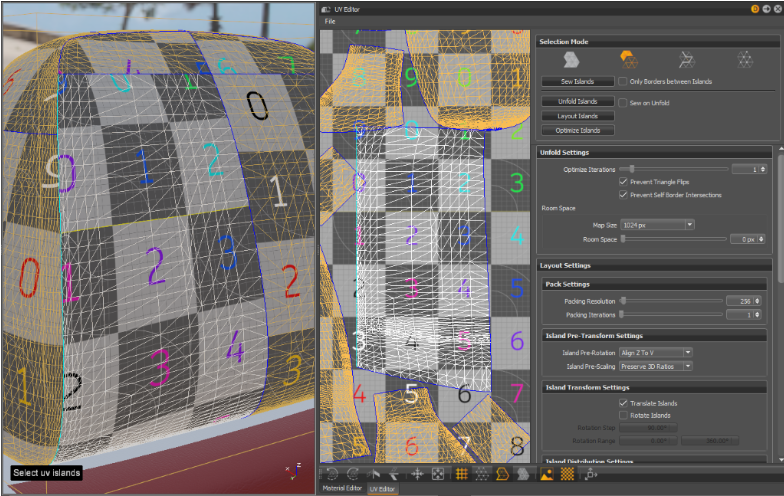Click the Island Transform Settings header
This screenshot has width=784, height=496.
point(654,388)
